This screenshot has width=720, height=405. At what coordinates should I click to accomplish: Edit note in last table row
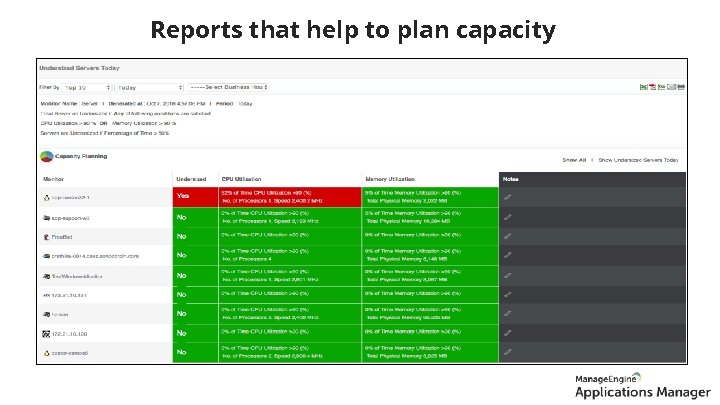507,352
